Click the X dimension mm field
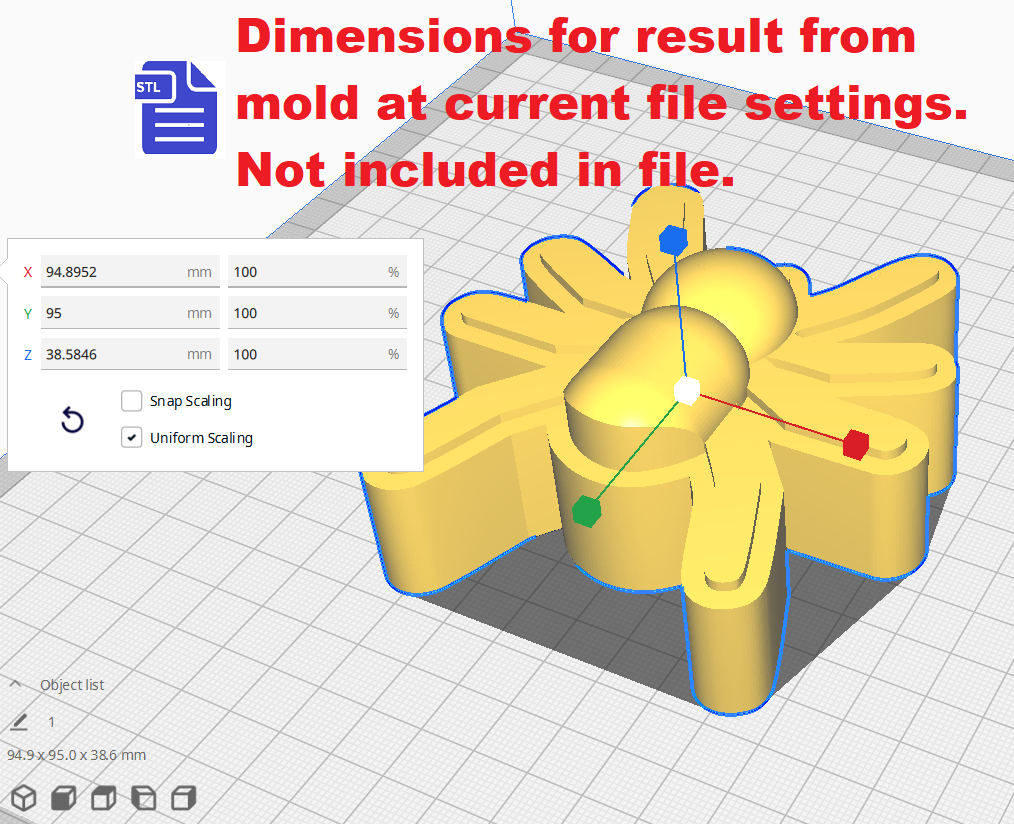1014x824 pixels. (x=110, y=272)
